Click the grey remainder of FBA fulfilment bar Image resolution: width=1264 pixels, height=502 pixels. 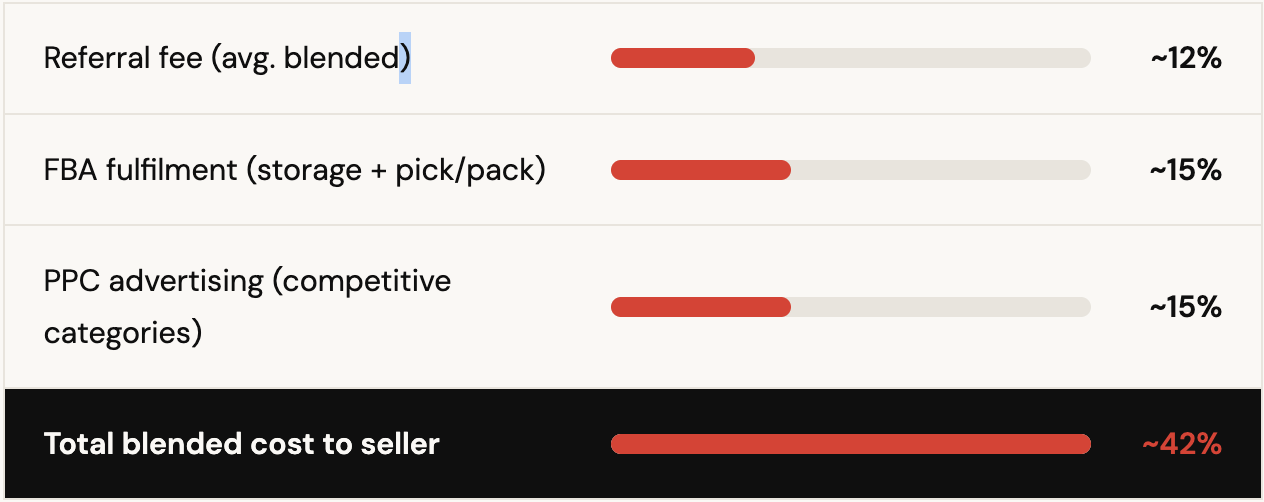pos(940,171)
